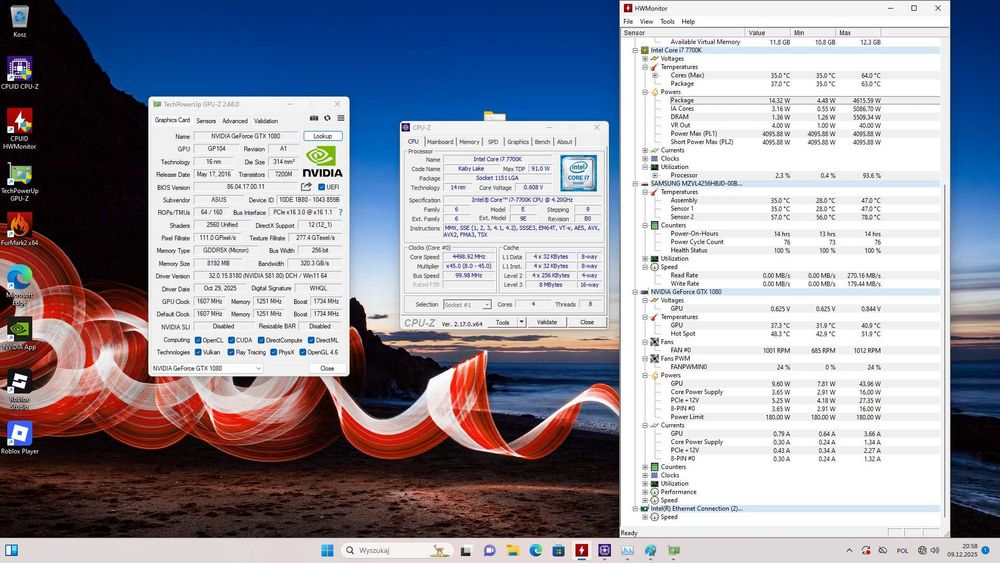Select the CPUID CPU-Z desktop shortcut
The image size is (1000, 563).
click(20, 72)
